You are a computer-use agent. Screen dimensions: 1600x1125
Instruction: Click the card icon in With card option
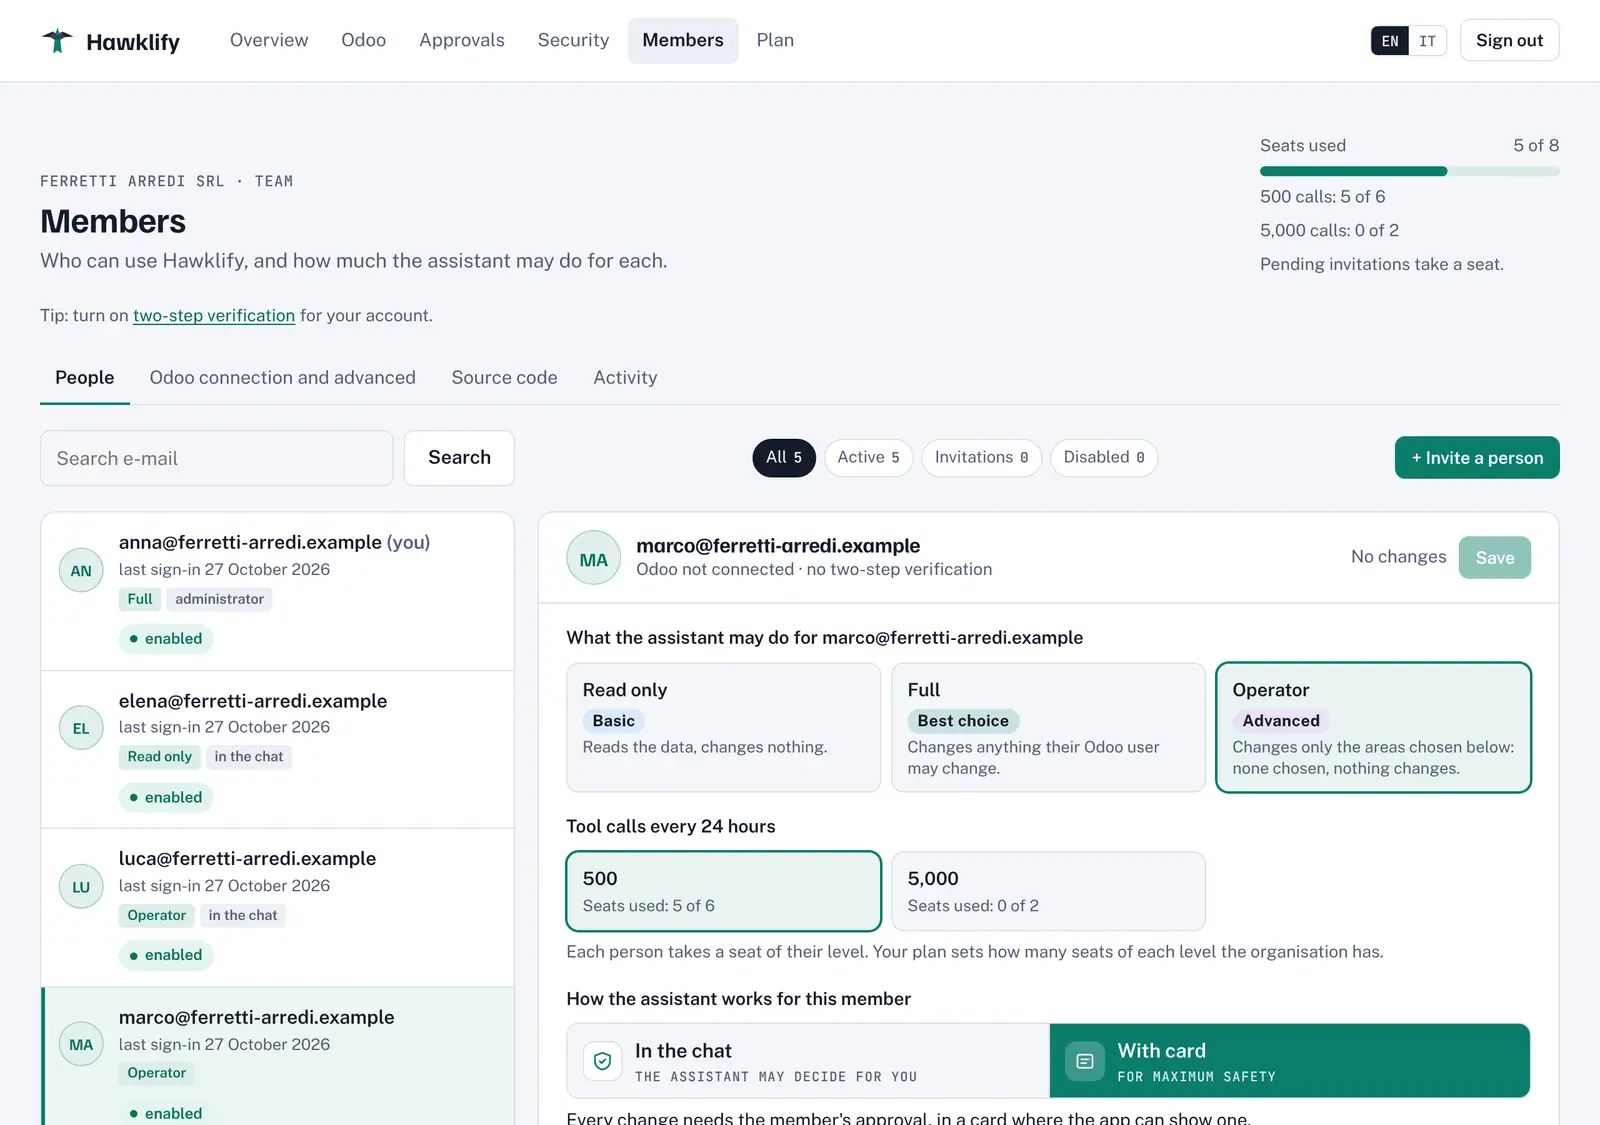(x=1085, y=1061)
